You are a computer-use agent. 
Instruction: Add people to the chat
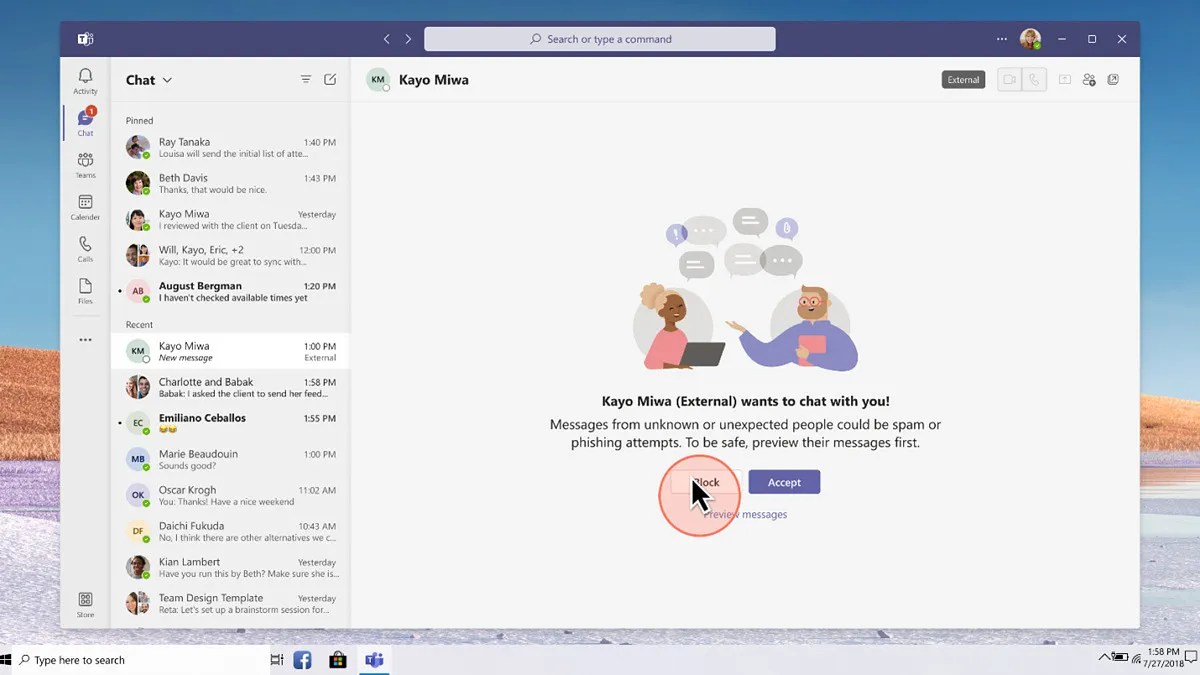click(x=1089, y=79)
